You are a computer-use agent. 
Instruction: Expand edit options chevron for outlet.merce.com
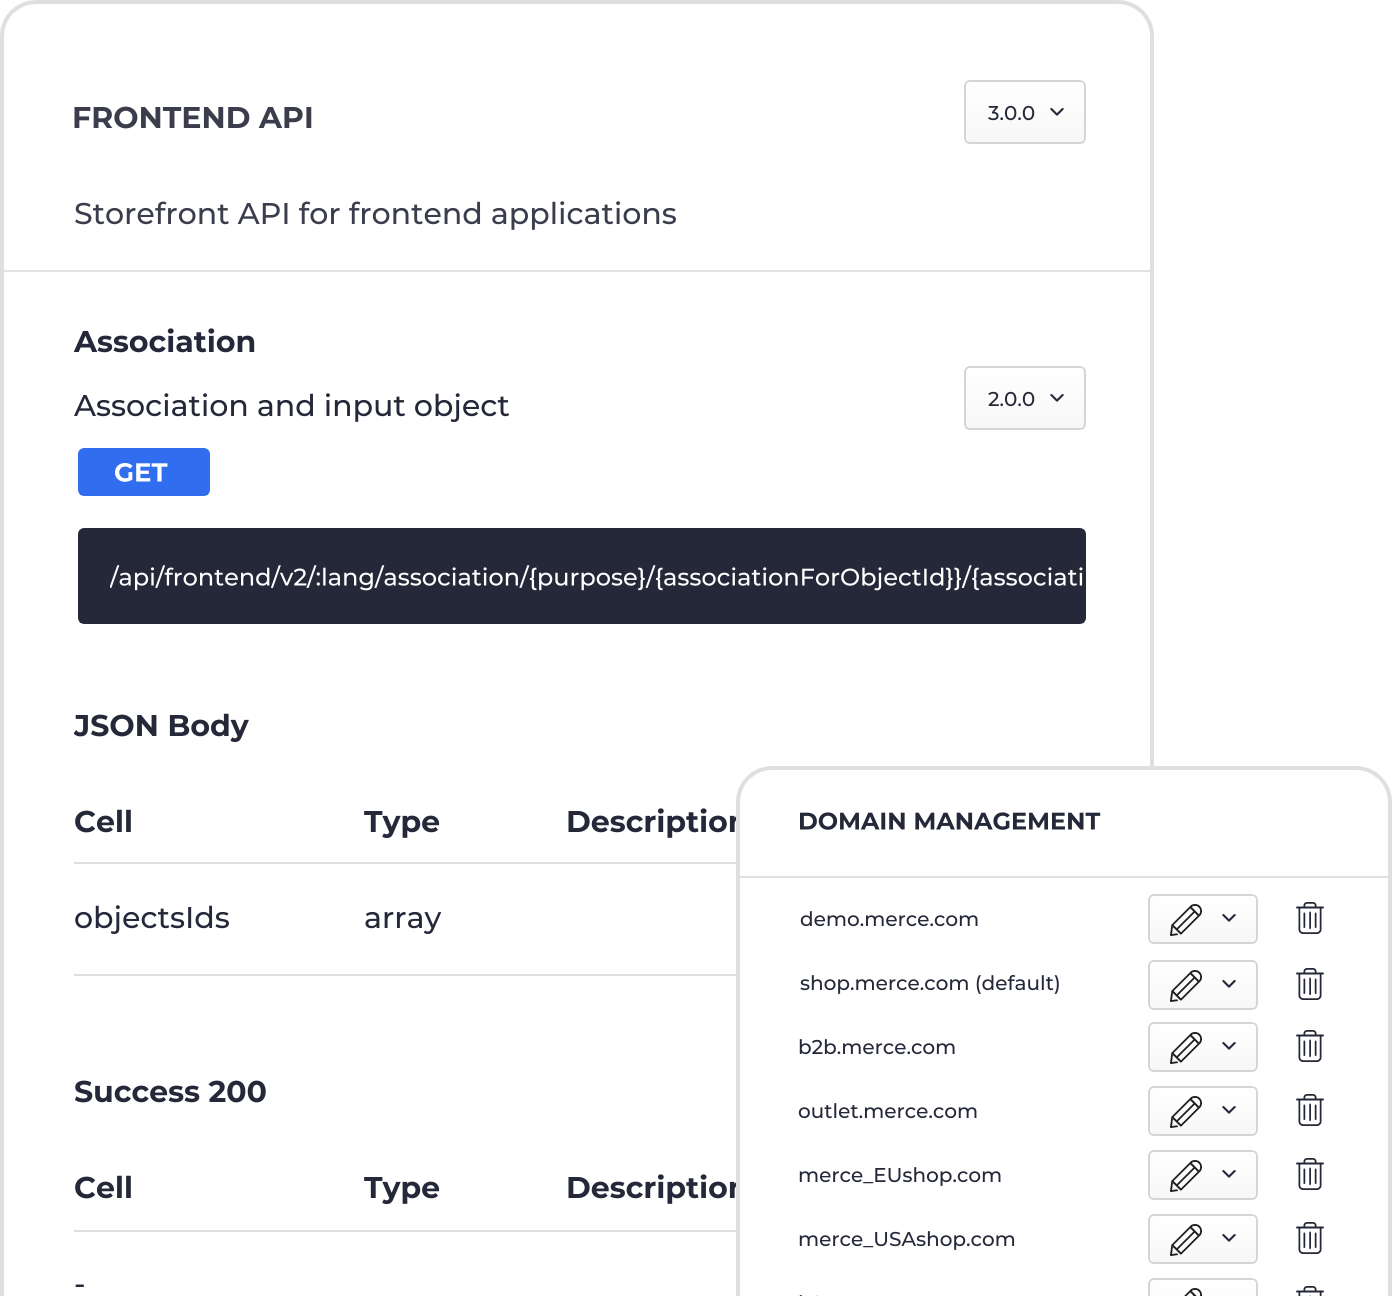[1229, 1110]
